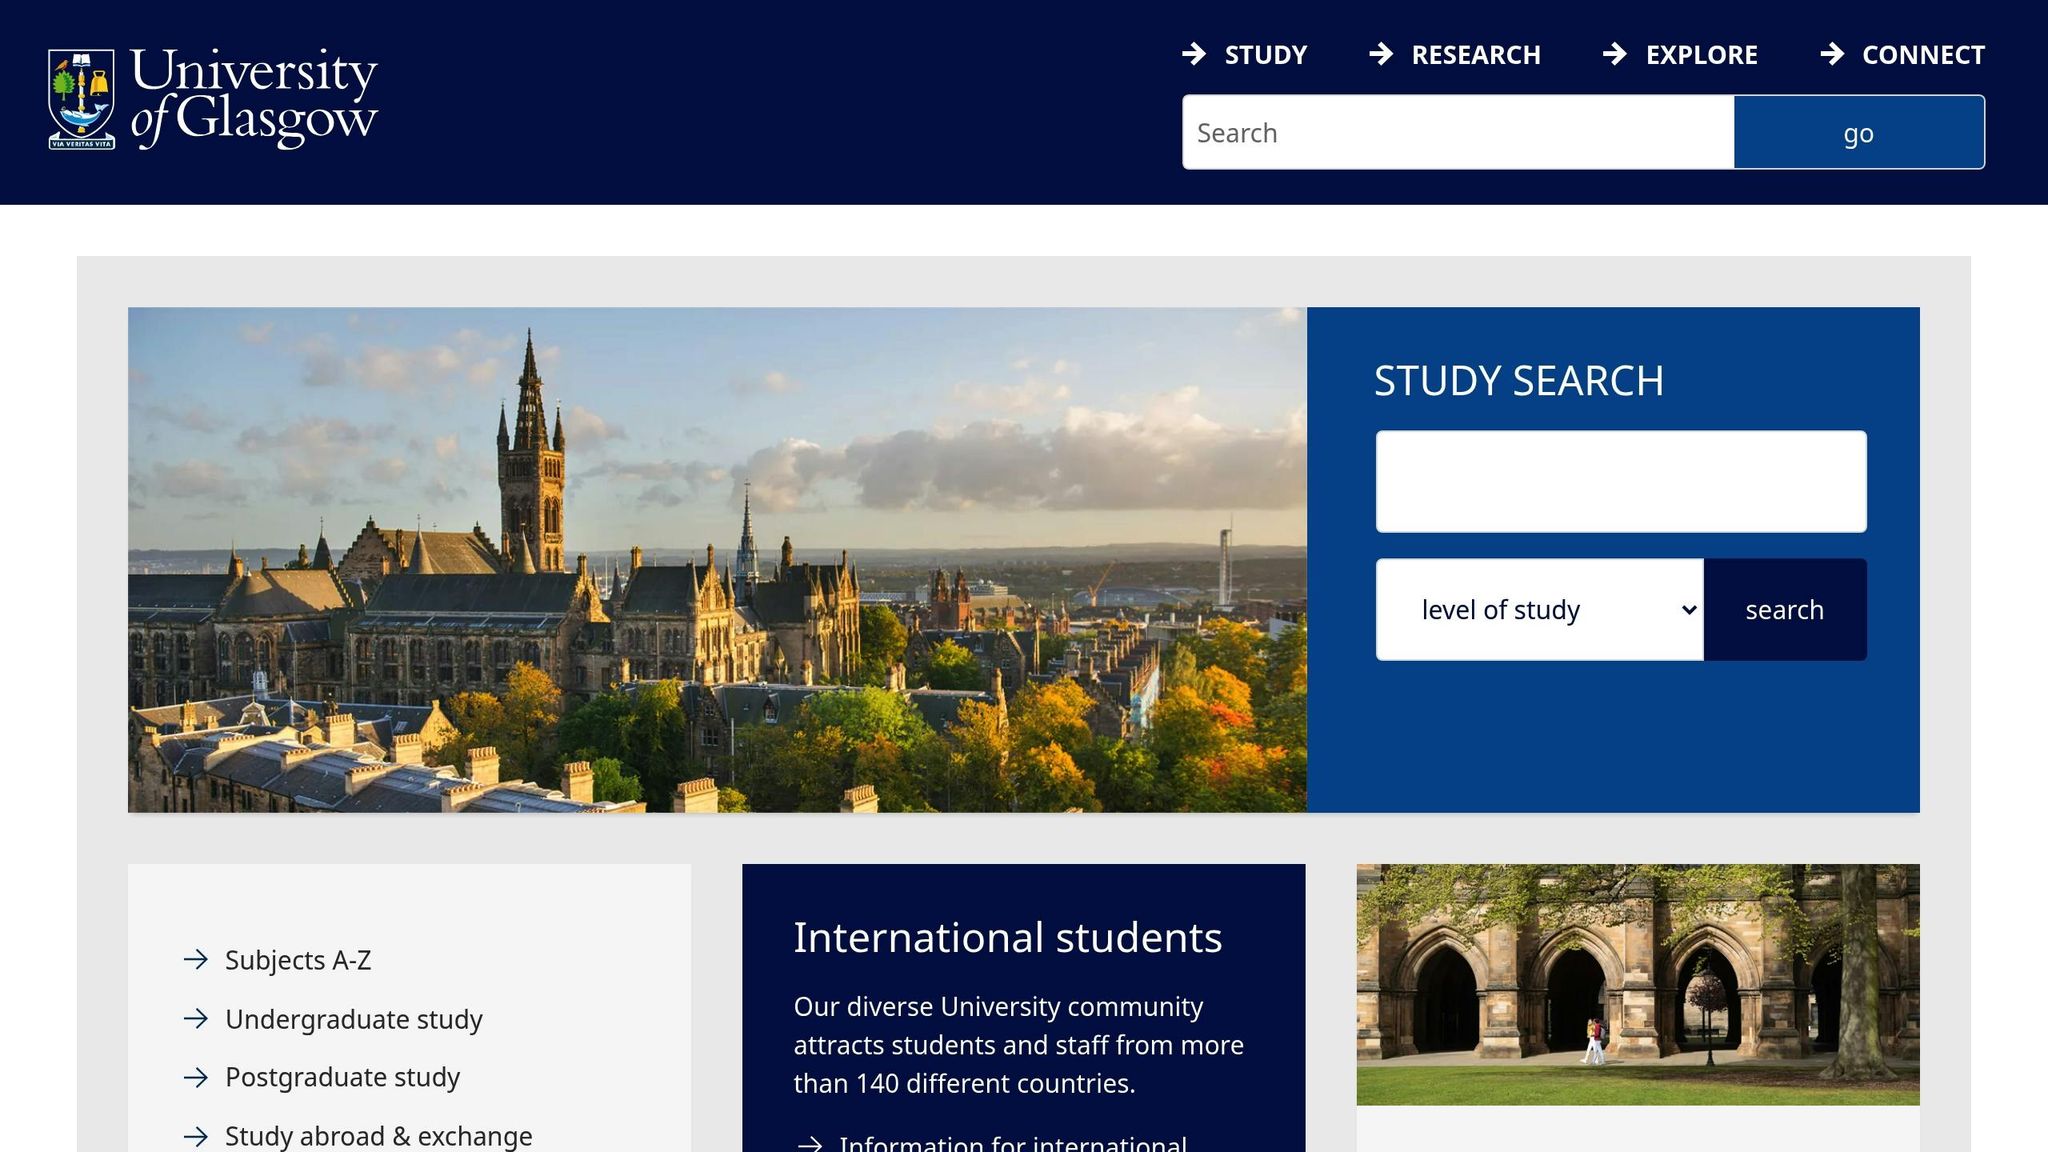Viewport: 2048px width, 1152px height.
Task: Open the CONNECT menu item
Action: 1923,55
